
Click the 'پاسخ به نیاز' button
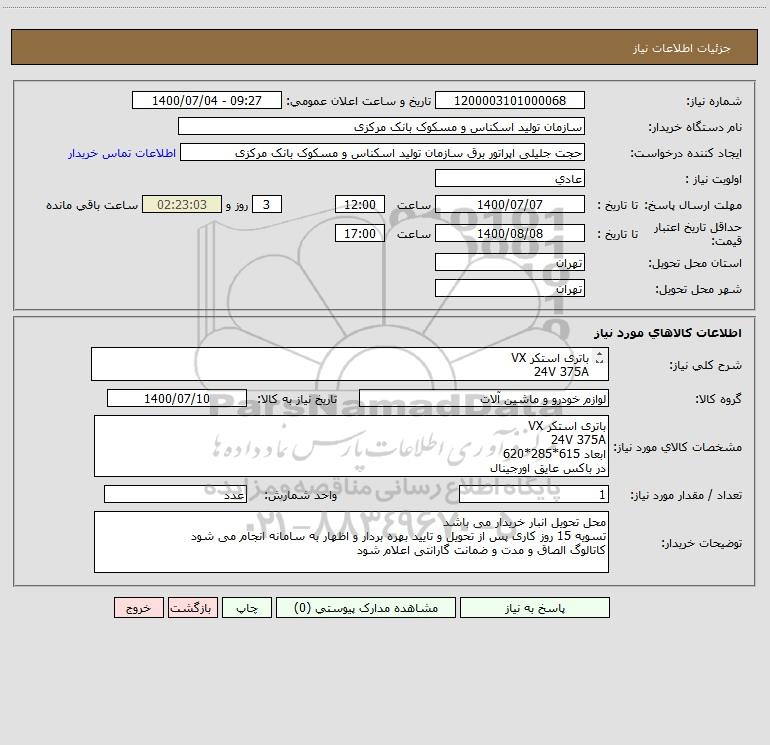tap(535, 608)
